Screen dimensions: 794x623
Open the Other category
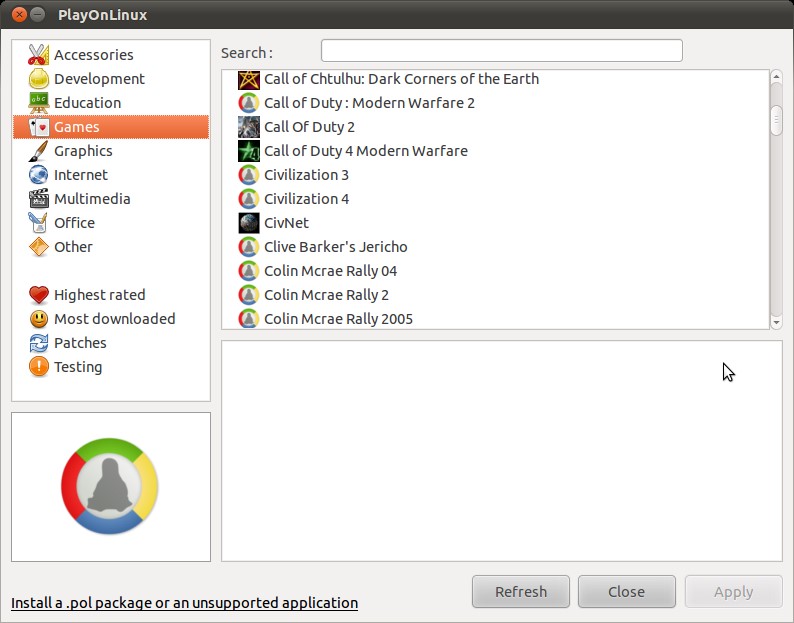(x=111, y=247)
